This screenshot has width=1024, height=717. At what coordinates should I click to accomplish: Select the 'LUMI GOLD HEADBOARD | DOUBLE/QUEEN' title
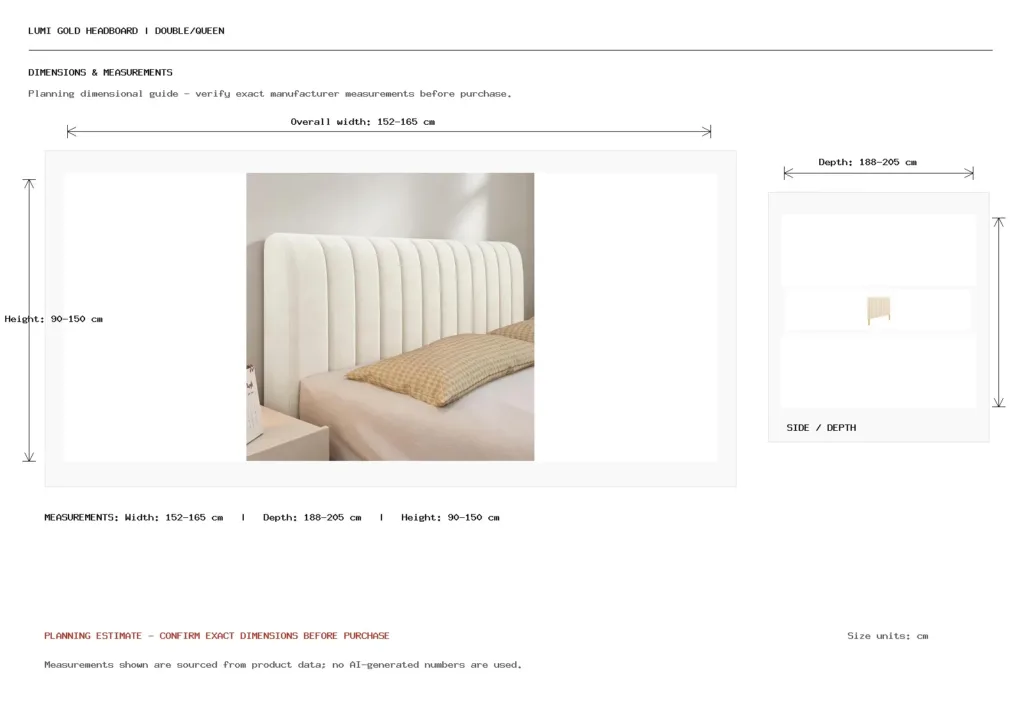(x=126, y=31)
